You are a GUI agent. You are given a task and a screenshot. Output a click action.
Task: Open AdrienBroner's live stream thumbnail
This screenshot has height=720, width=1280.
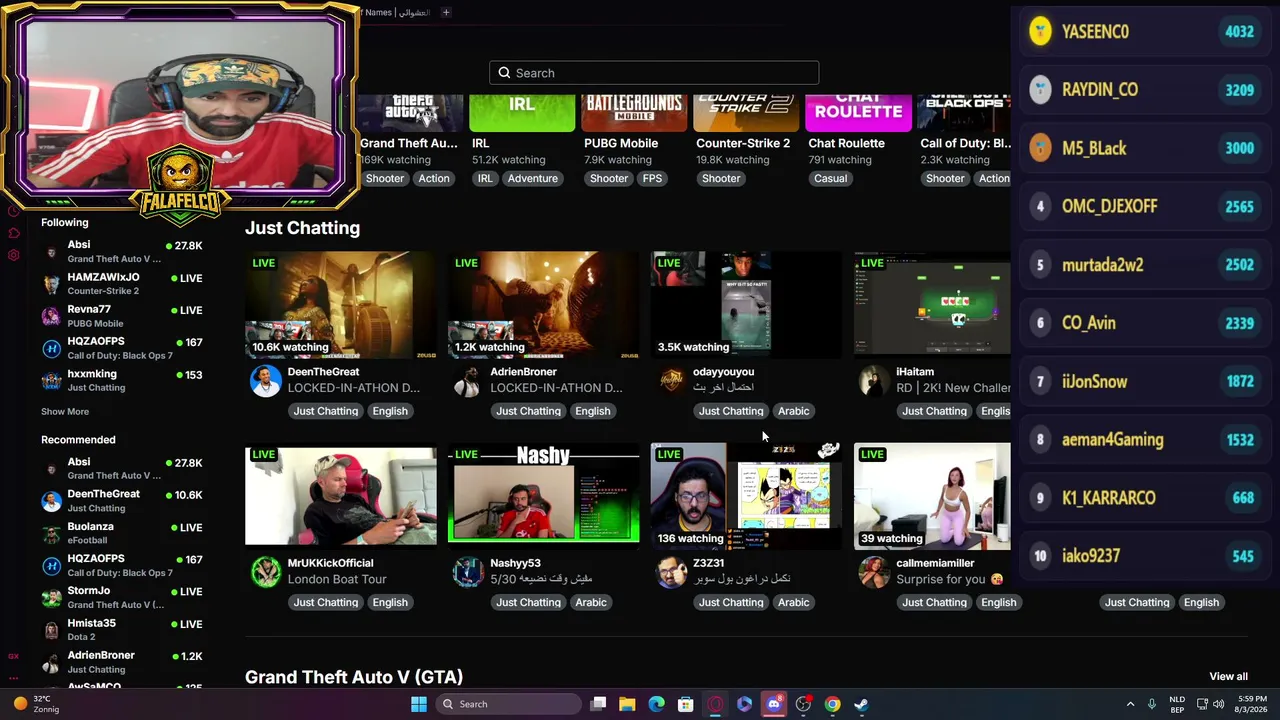[x=544, y=305]
